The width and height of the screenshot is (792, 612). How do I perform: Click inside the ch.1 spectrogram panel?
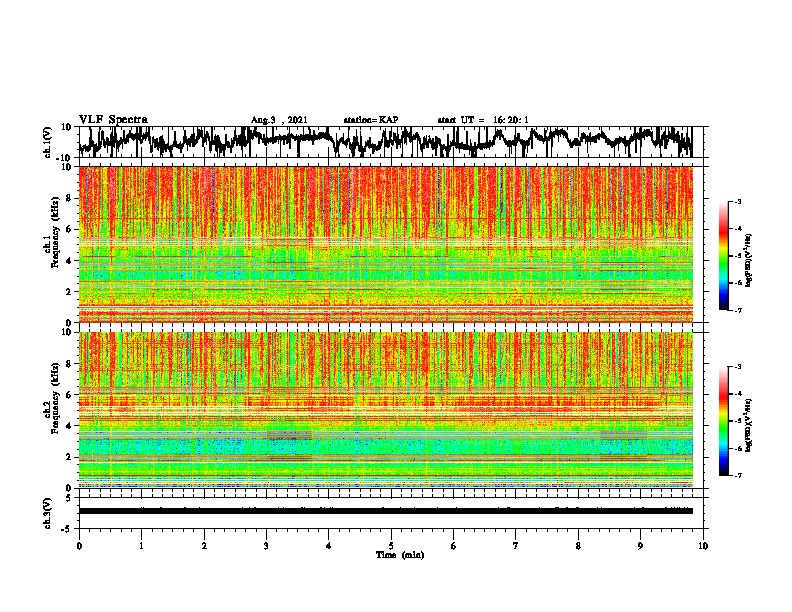386,244
